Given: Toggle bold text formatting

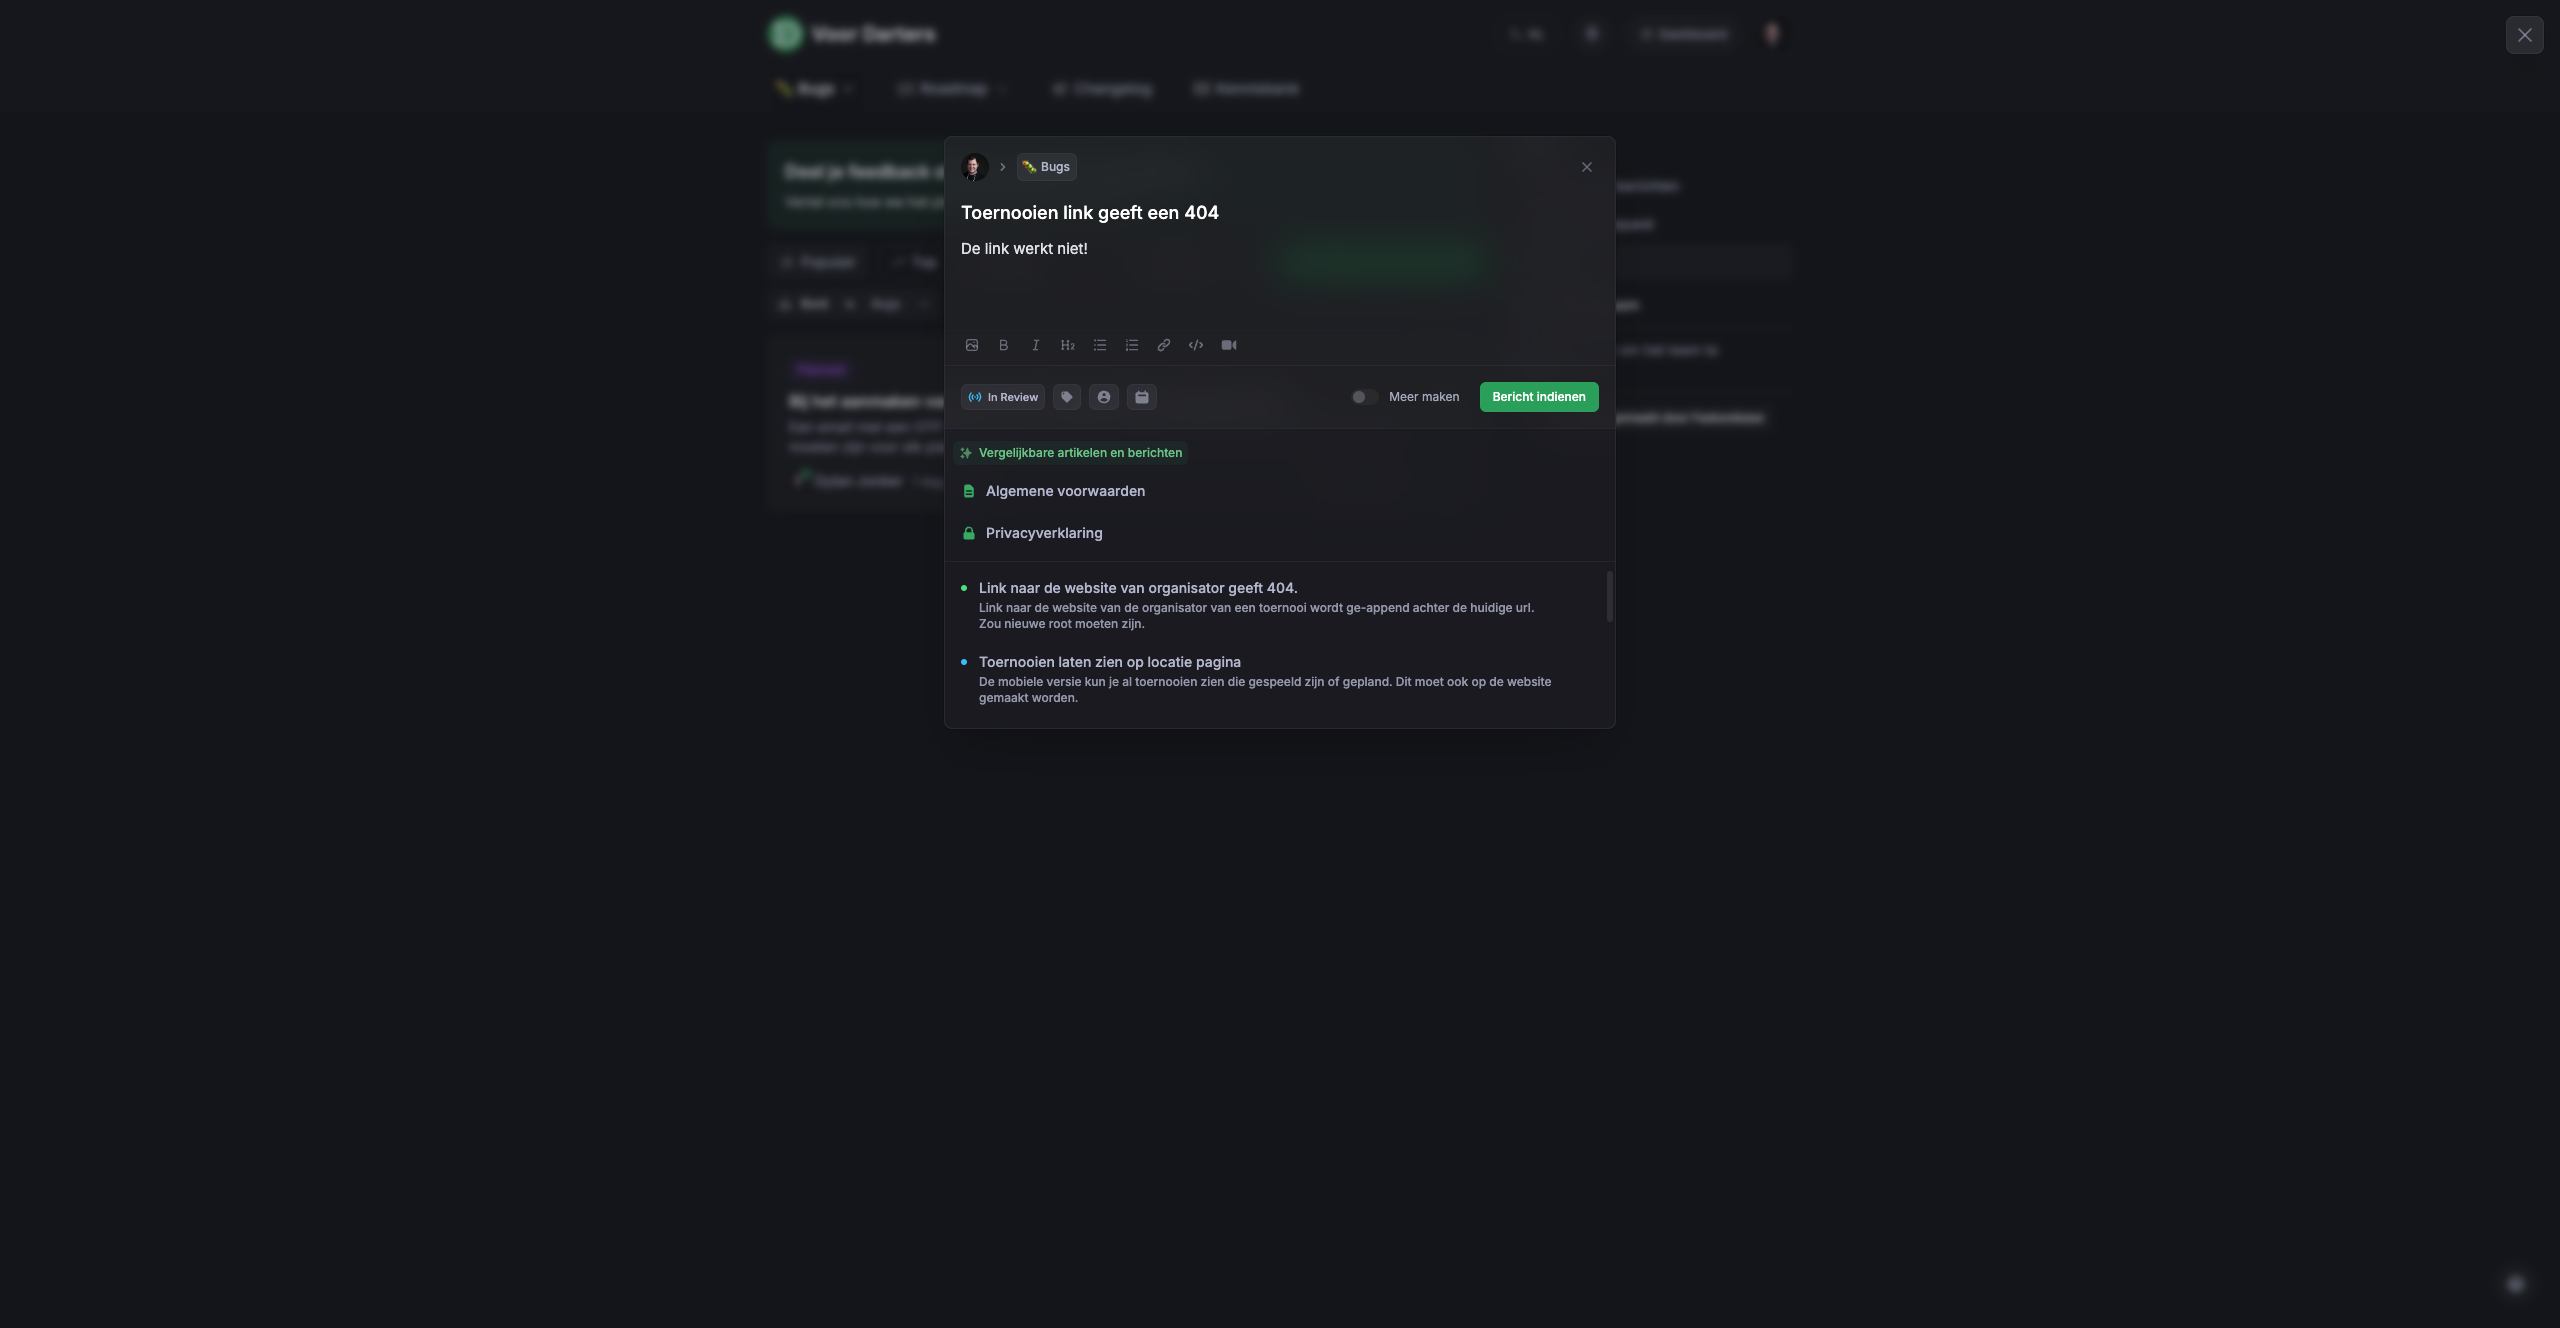Looking at the screenshot, I should pos(1003,345).
